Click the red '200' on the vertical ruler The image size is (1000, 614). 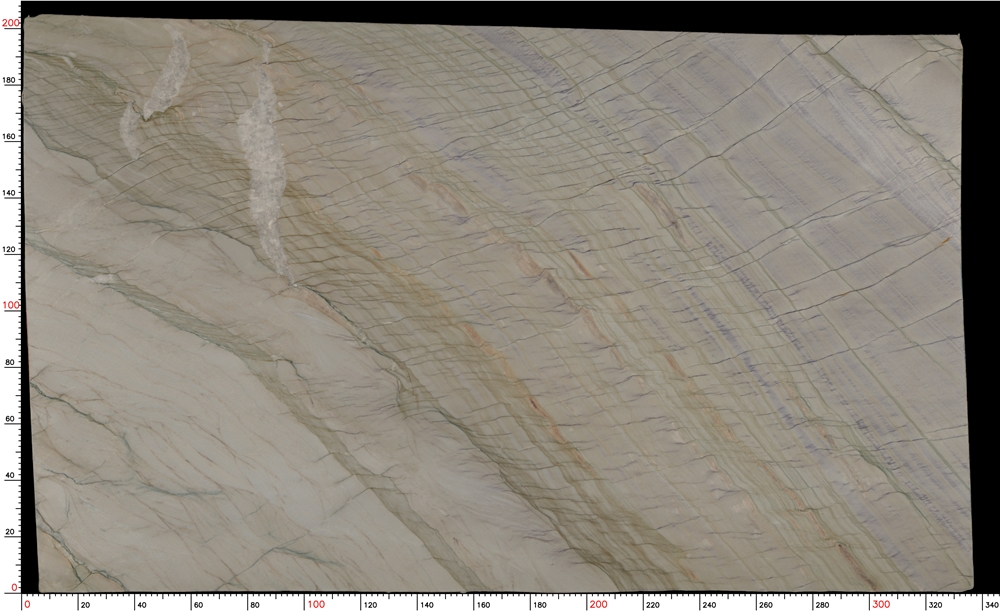click(x=11, y=23)
